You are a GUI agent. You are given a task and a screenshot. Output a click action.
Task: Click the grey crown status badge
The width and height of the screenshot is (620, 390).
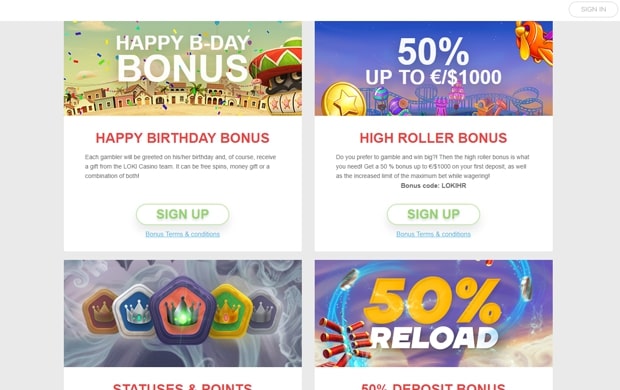[264, 311]
